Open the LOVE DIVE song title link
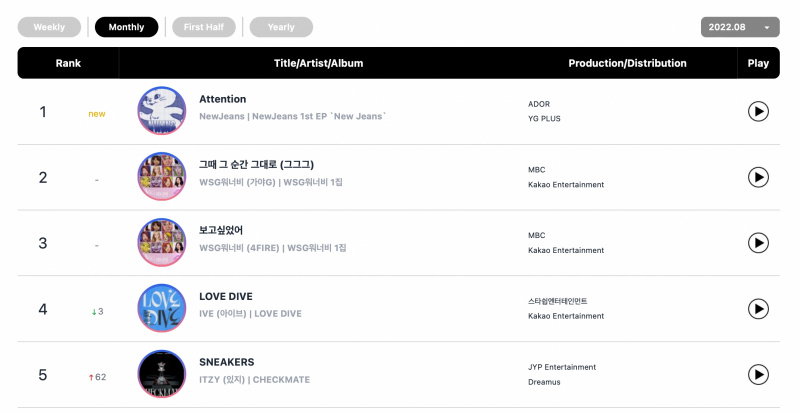 226,296
